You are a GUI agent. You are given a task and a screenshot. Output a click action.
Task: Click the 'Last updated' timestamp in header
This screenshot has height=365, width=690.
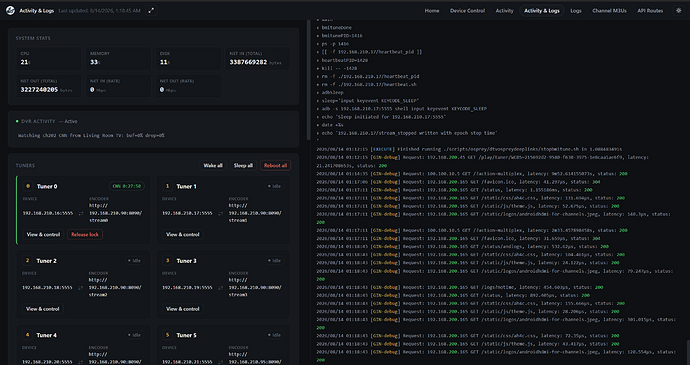[99, 11]
